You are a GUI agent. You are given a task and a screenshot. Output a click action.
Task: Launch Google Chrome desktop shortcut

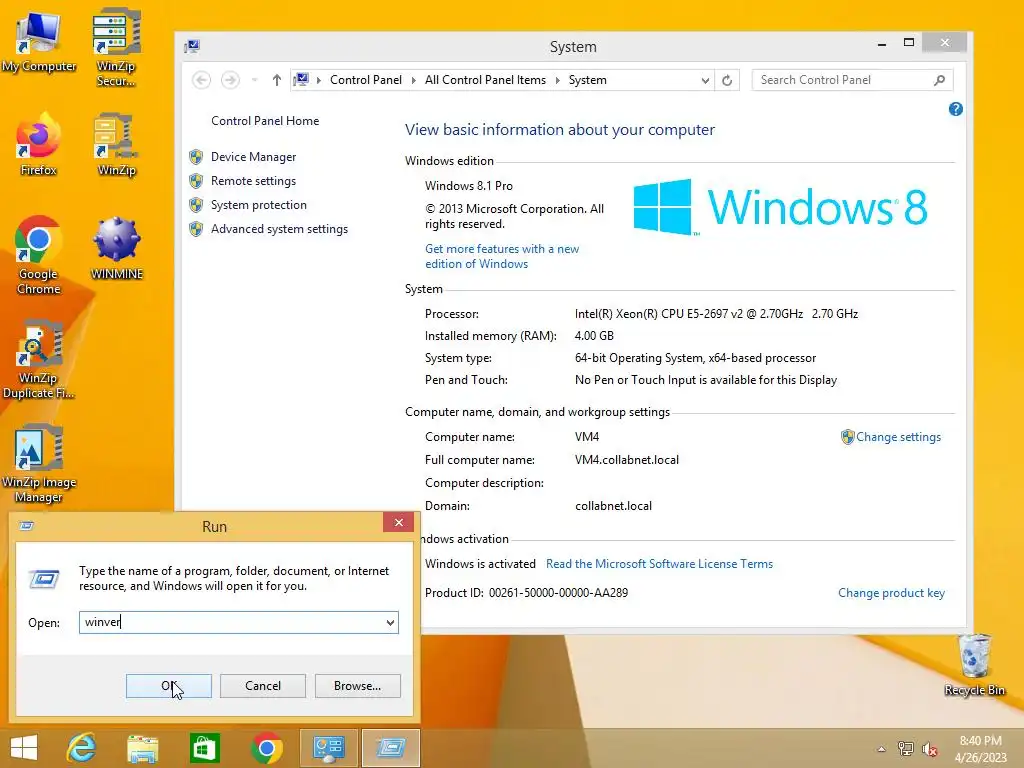tap(38, 255)
